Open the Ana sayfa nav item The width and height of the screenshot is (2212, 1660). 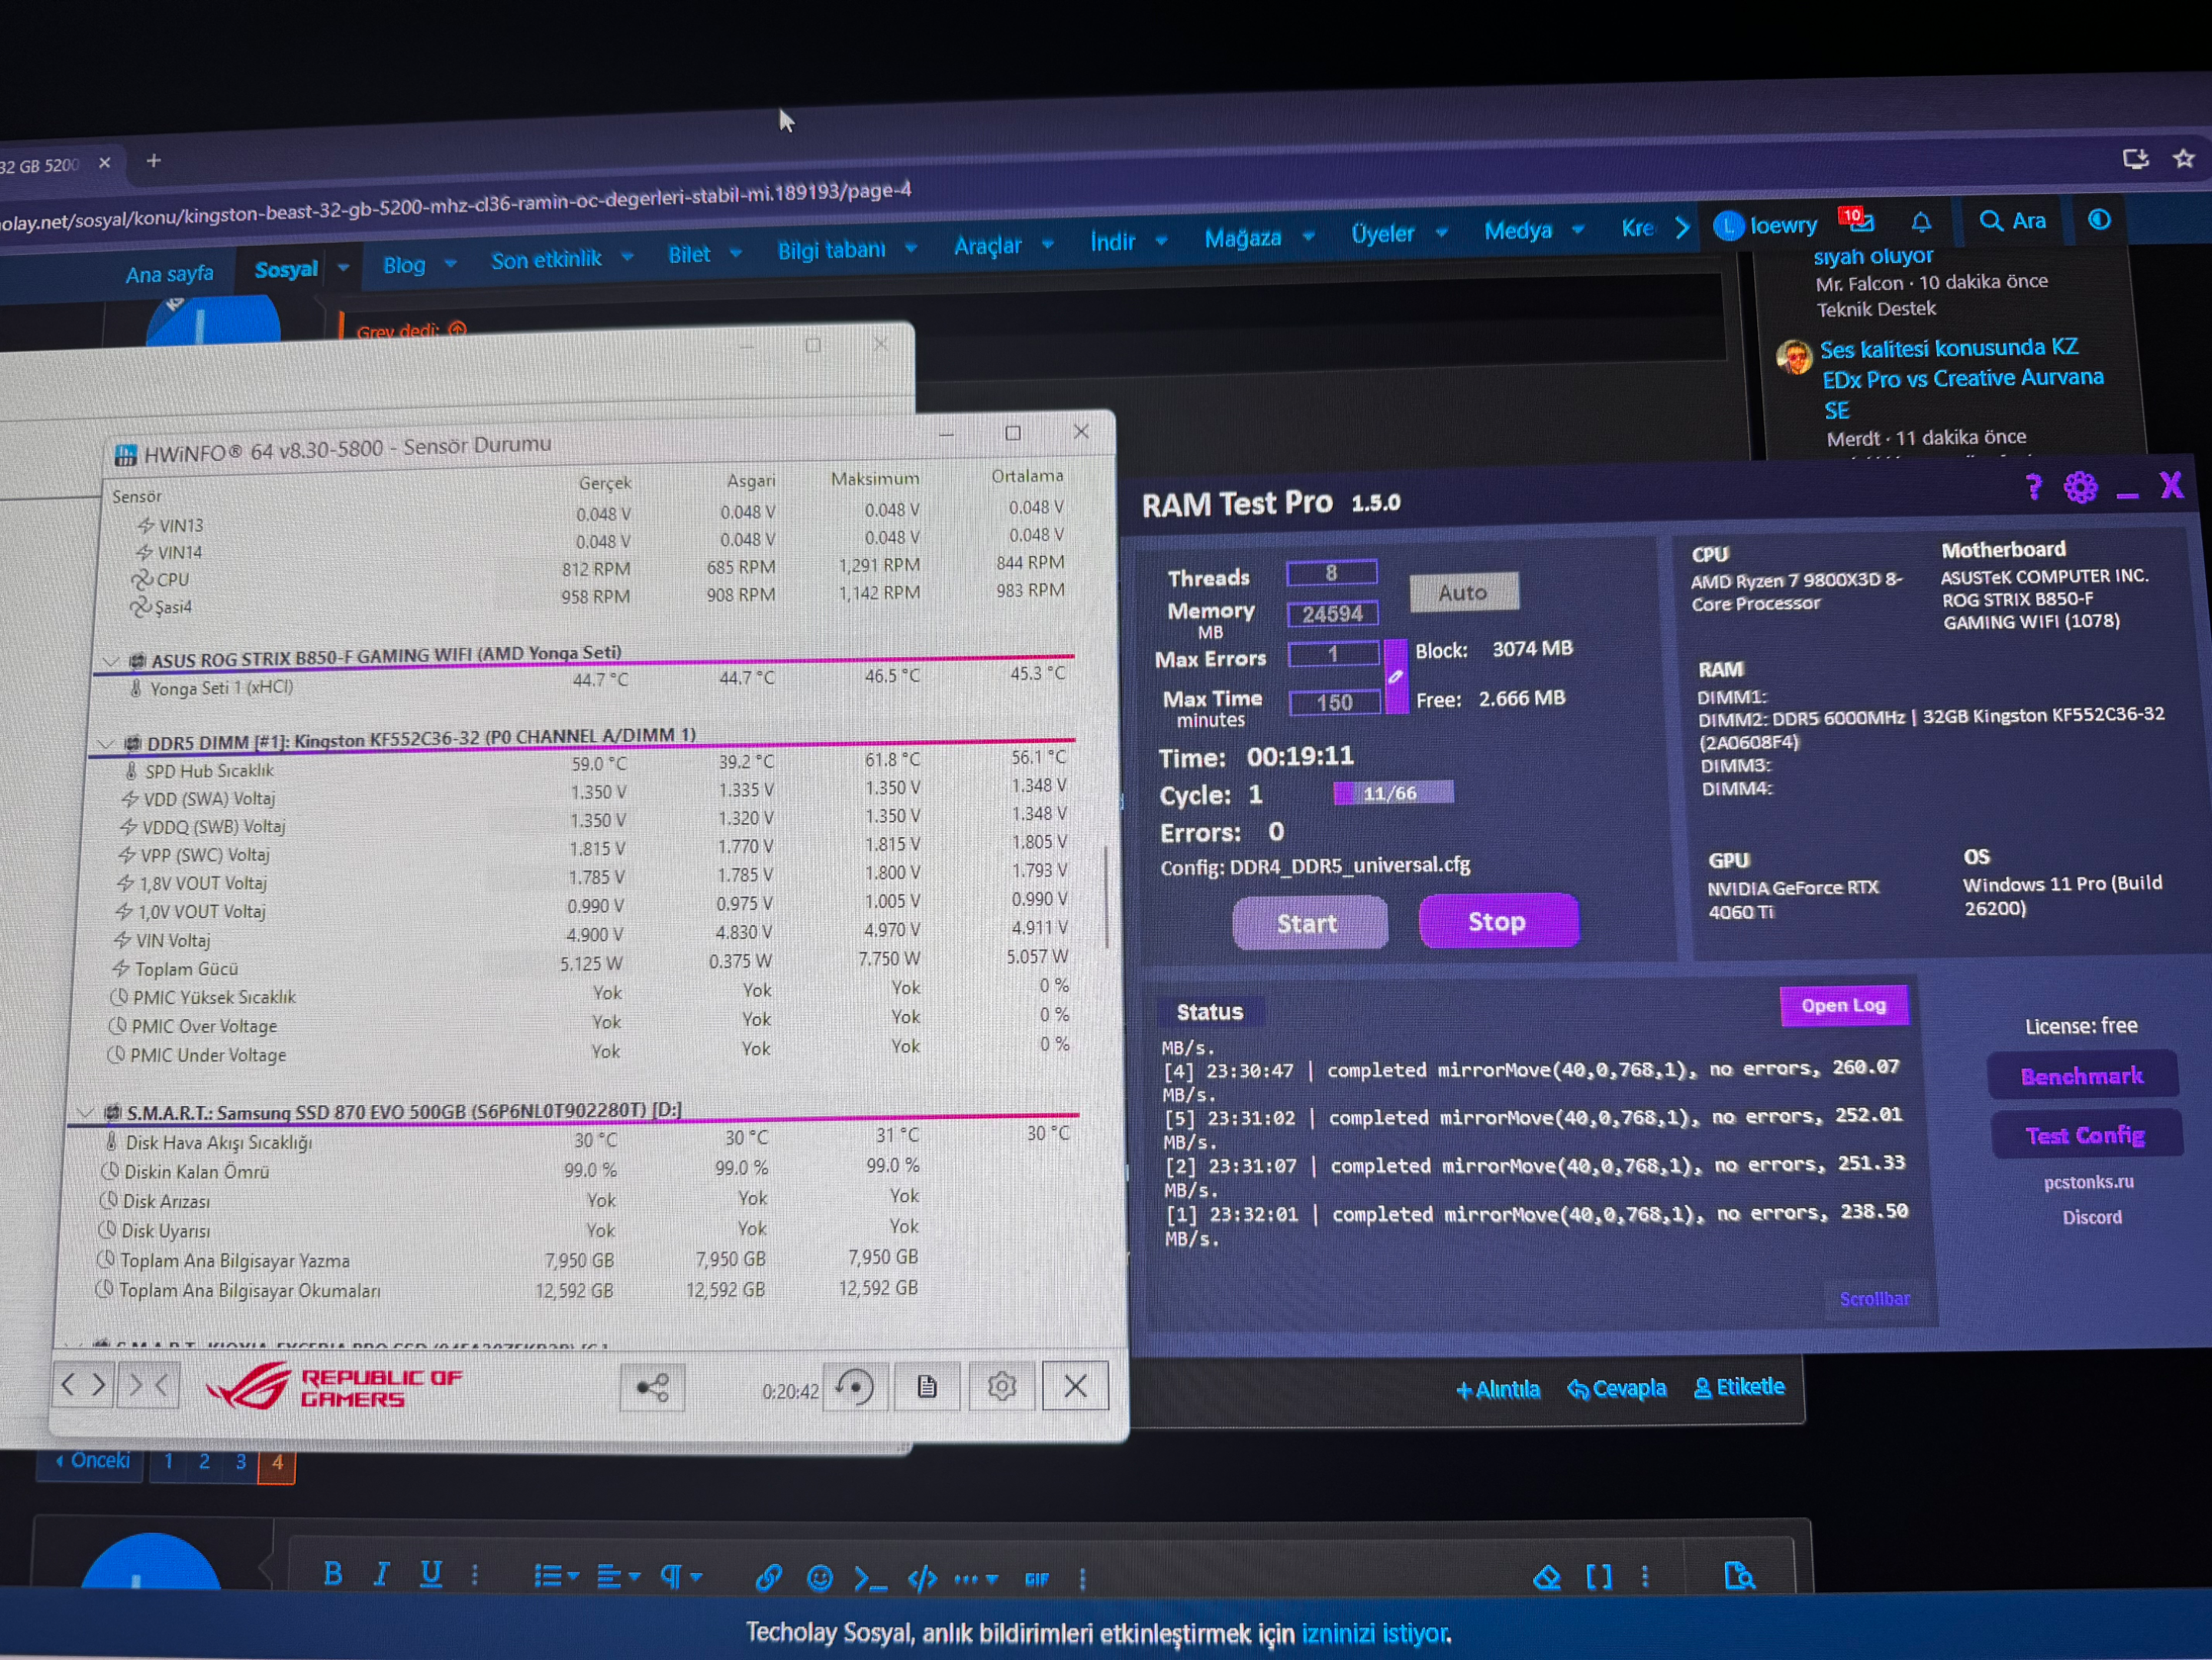(169, 274)
